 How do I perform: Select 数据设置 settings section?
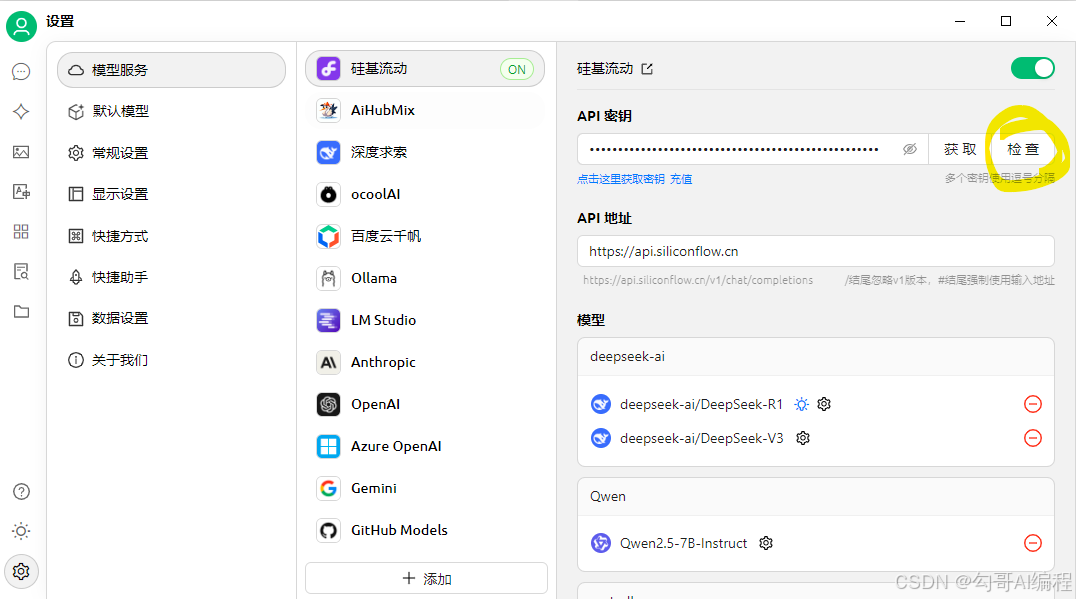(172, 318)
